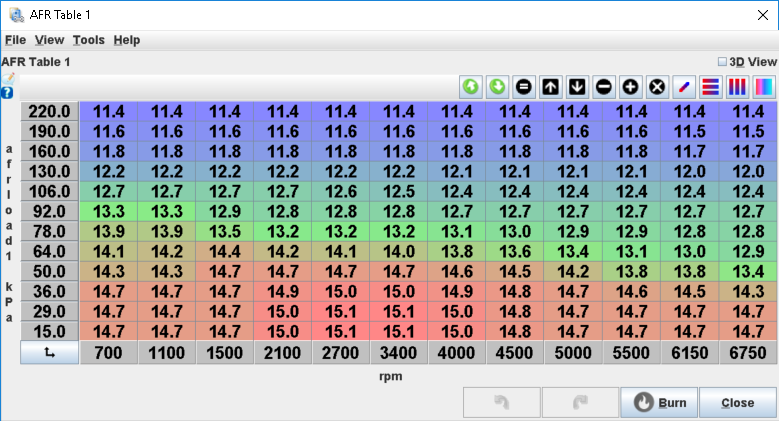Click the black equals (set value) icon
Image resolution: width=779 pixels, height=421 pixels.
click(x=523, y=87)
